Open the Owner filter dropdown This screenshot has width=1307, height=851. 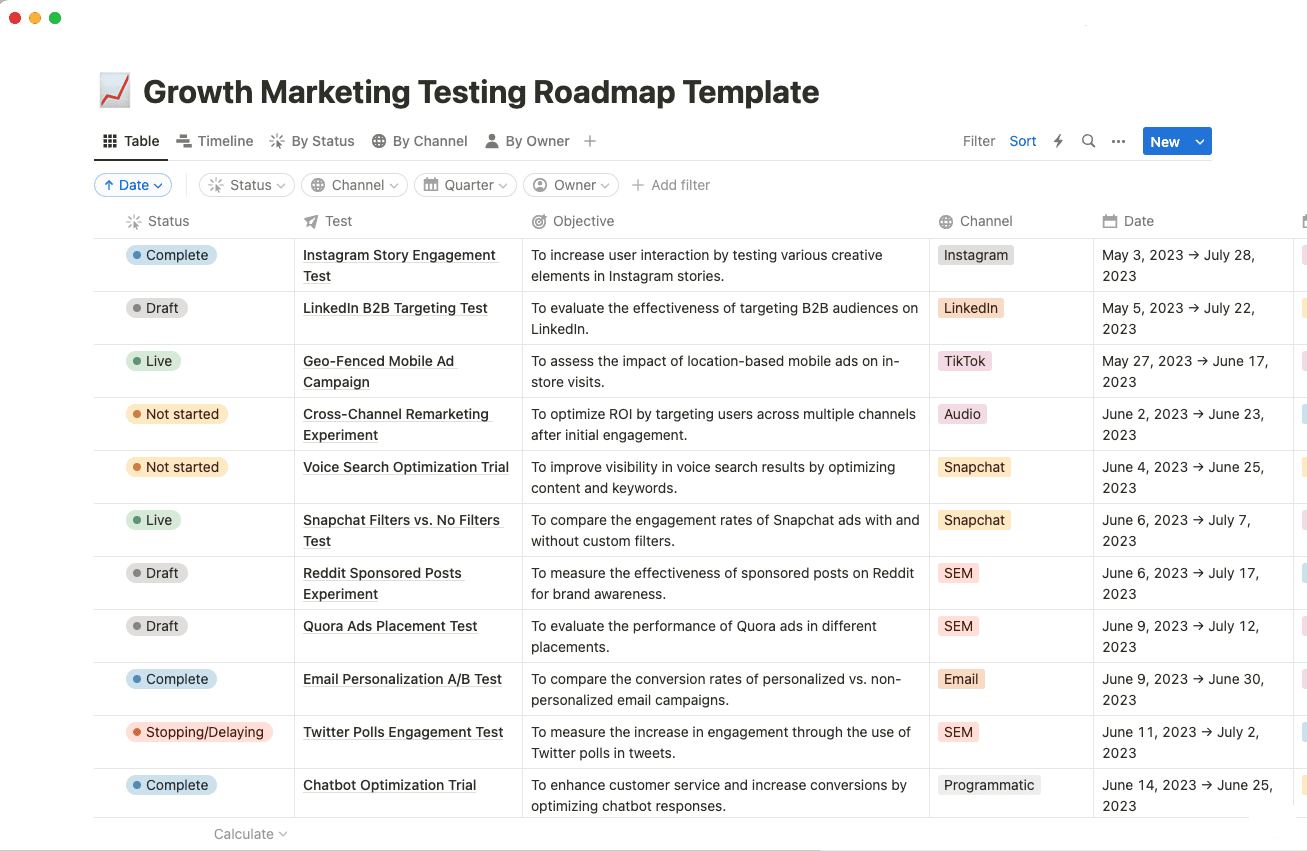coord(571,185)
